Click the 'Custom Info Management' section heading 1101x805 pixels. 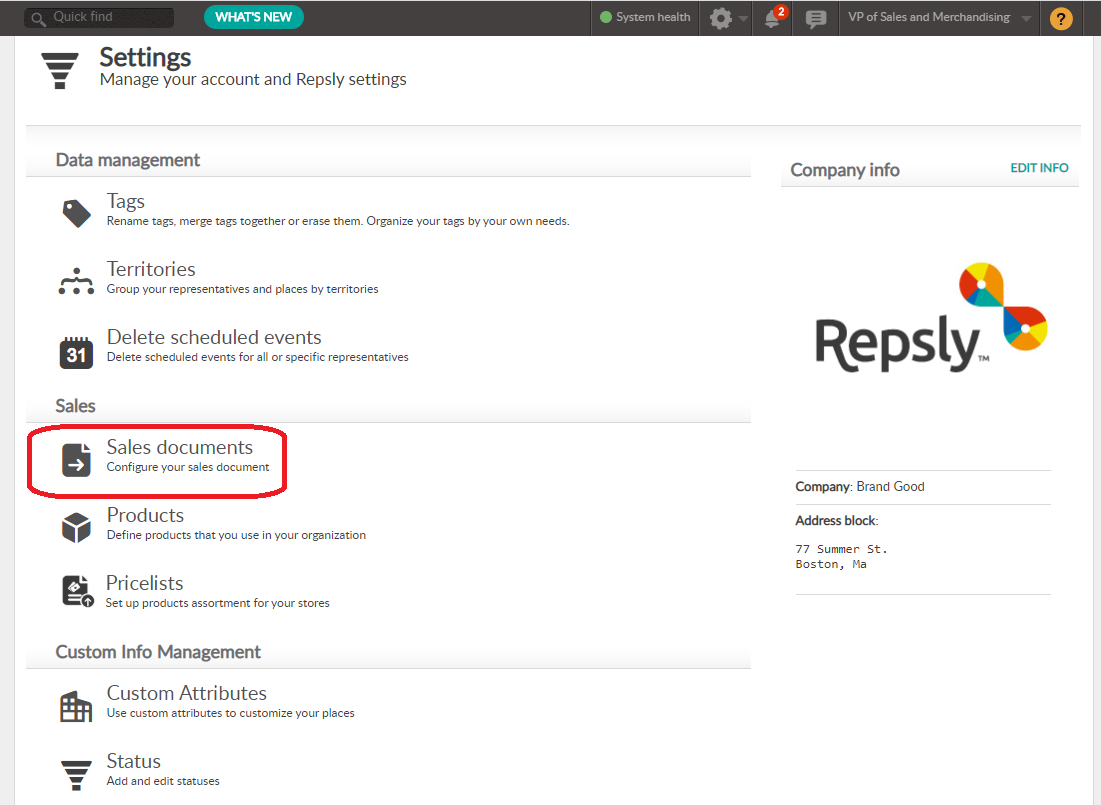click(x=158, y=652)
